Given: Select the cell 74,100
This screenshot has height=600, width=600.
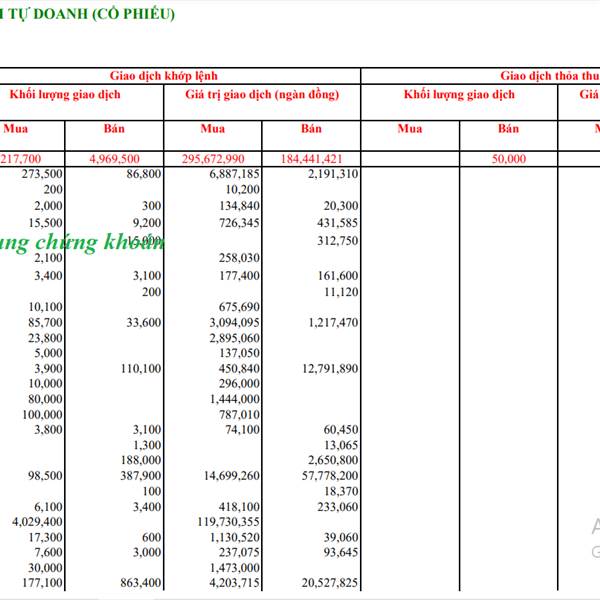Looking at the screenshot, I should (x=243, y=429).
